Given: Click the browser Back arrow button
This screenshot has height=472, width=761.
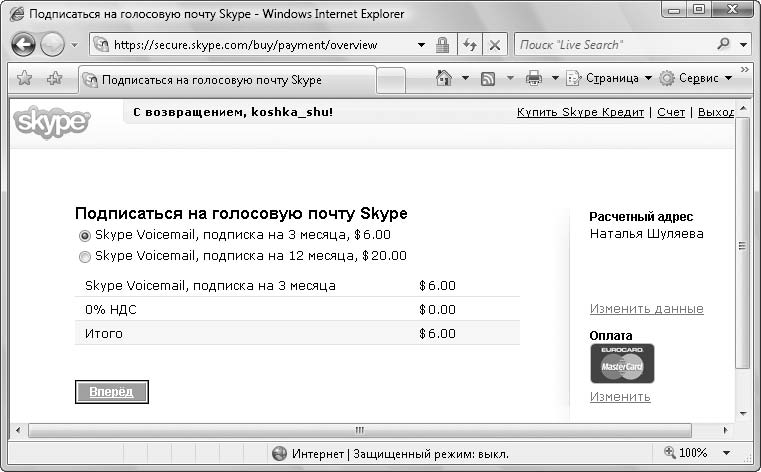Looking at the screenshot, I should (23, 45).
